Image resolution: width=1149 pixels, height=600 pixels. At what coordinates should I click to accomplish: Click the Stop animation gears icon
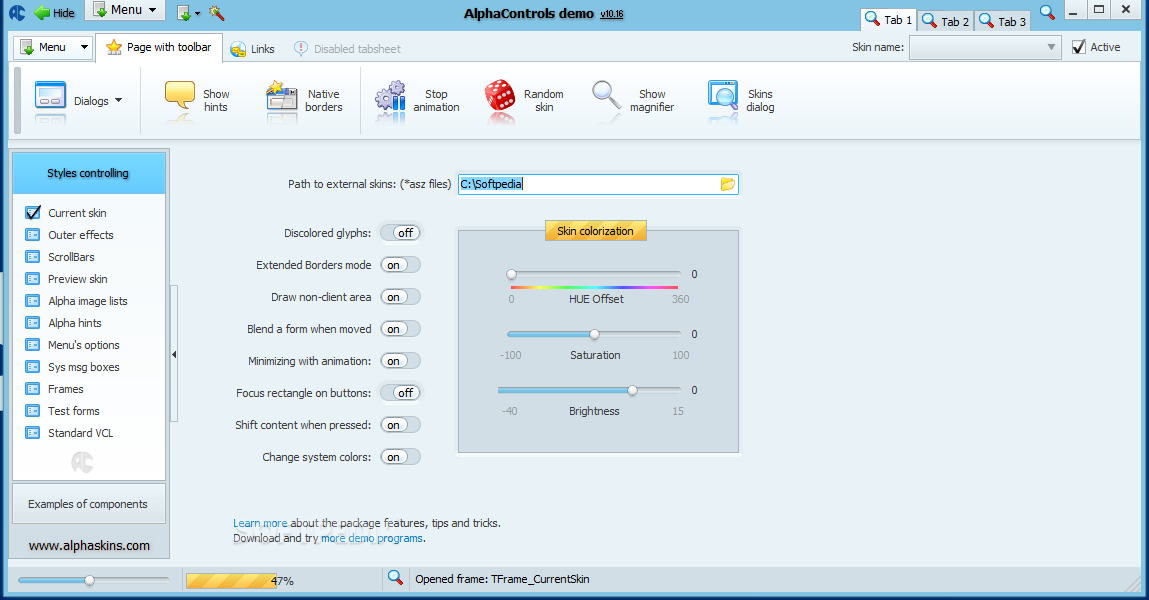tap(390, 97)
